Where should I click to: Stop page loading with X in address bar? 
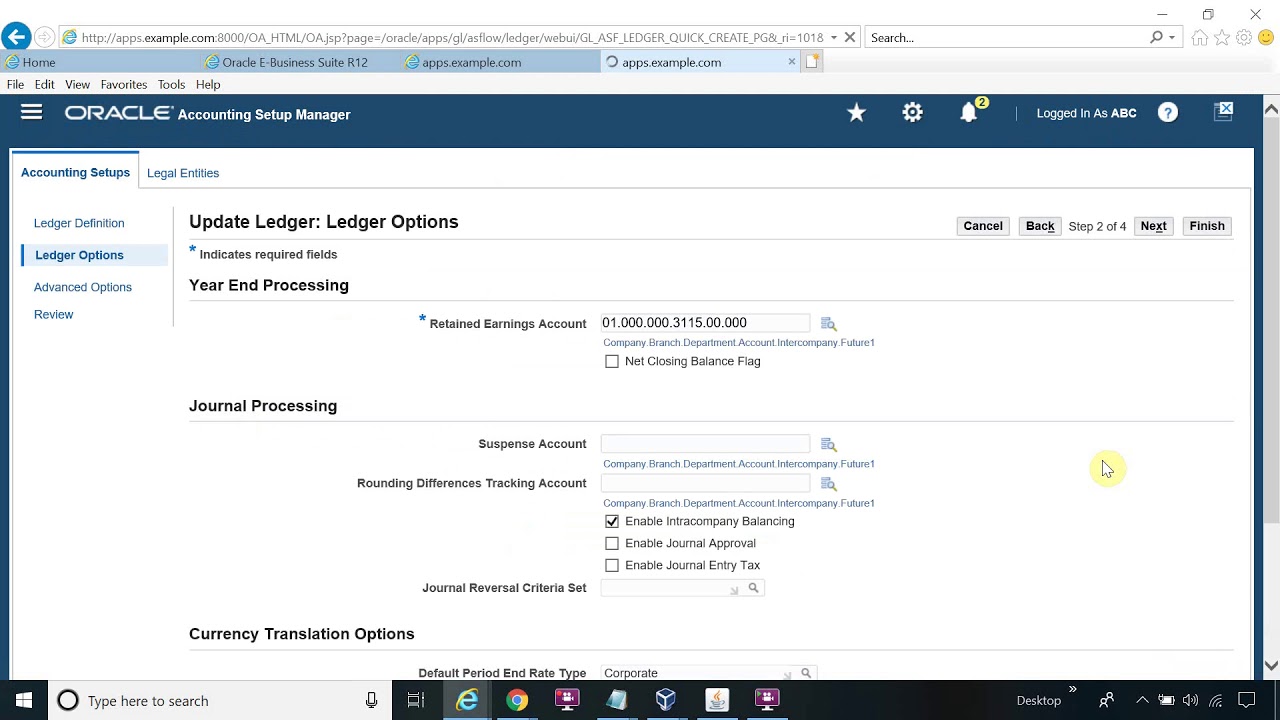coord(850,37)
